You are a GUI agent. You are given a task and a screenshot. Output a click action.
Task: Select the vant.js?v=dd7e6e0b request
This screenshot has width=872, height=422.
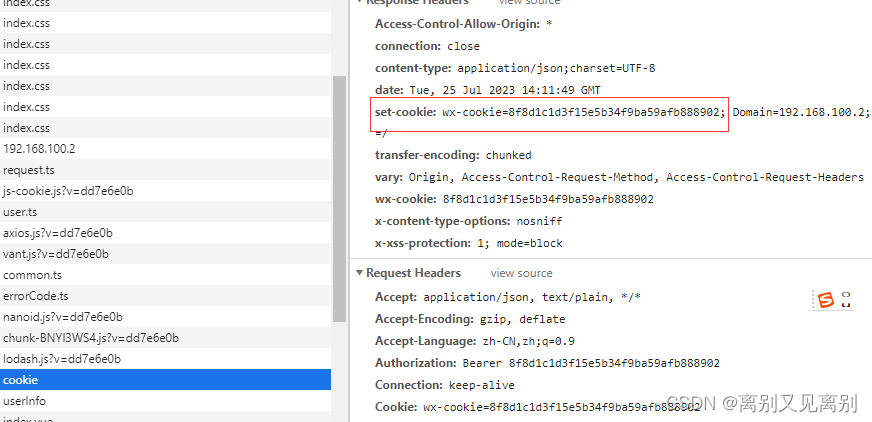point(165,254)
